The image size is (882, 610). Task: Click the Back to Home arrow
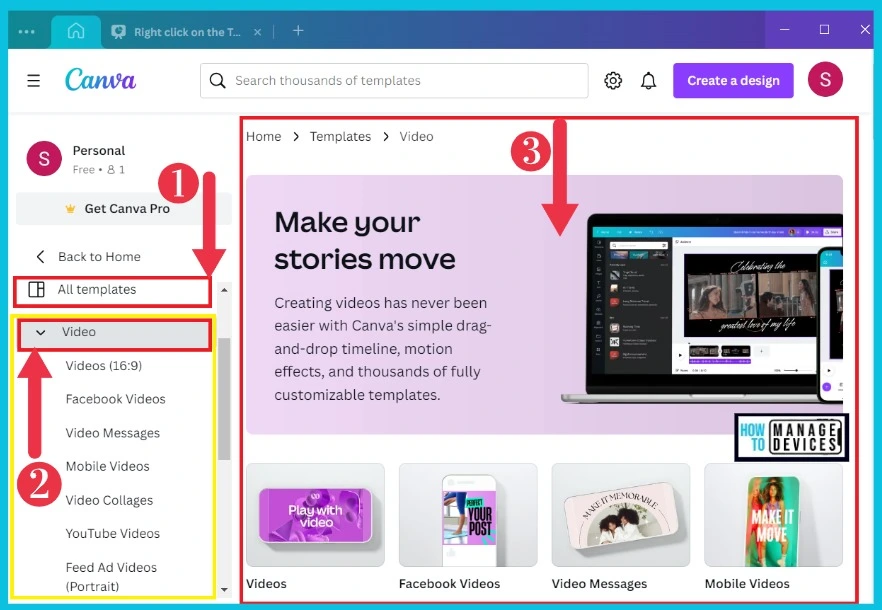pyautogui.click(x=40, y=257)
